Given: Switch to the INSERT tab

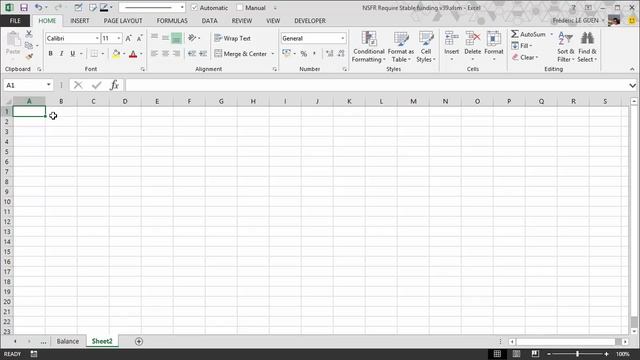Looking at the screenshot, I should (x=80, y=21).
